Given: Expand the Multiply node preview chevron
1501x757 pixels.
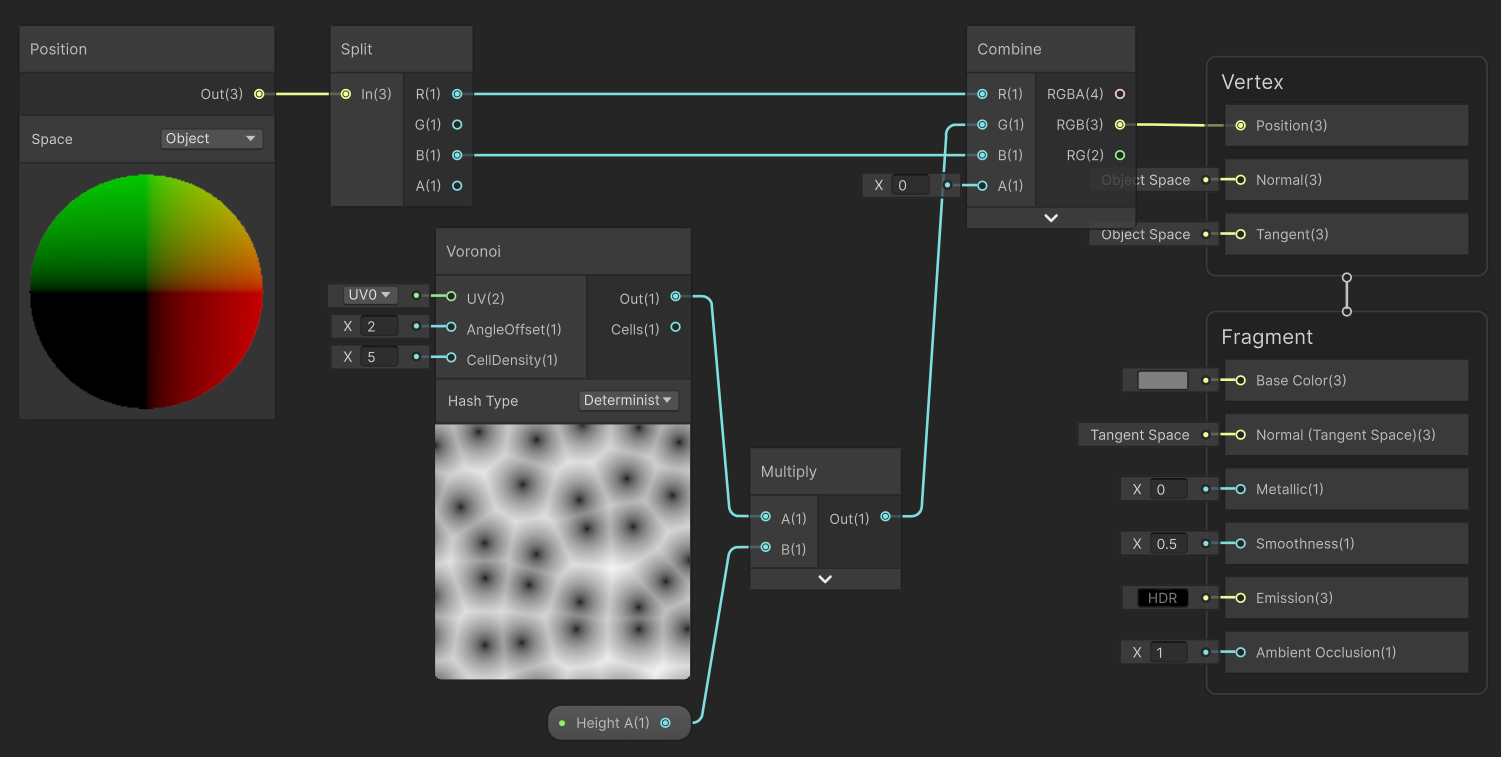Looking at the screenshot, I should pos(825,579).
